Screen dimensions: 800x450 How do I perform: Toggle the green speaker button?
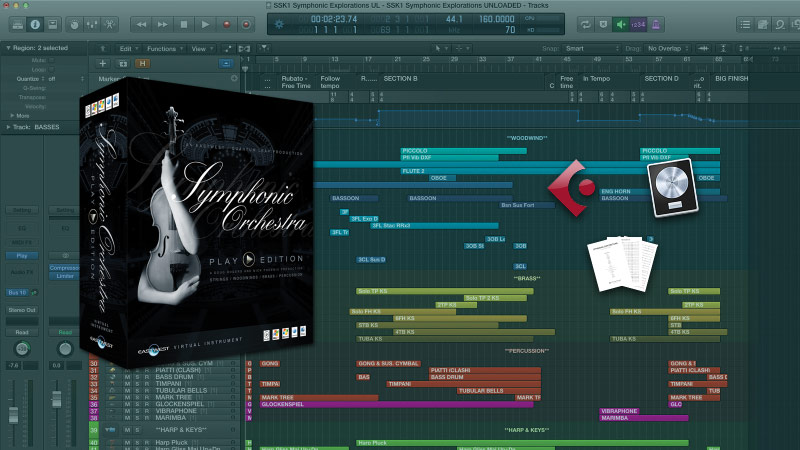[620, 24]
